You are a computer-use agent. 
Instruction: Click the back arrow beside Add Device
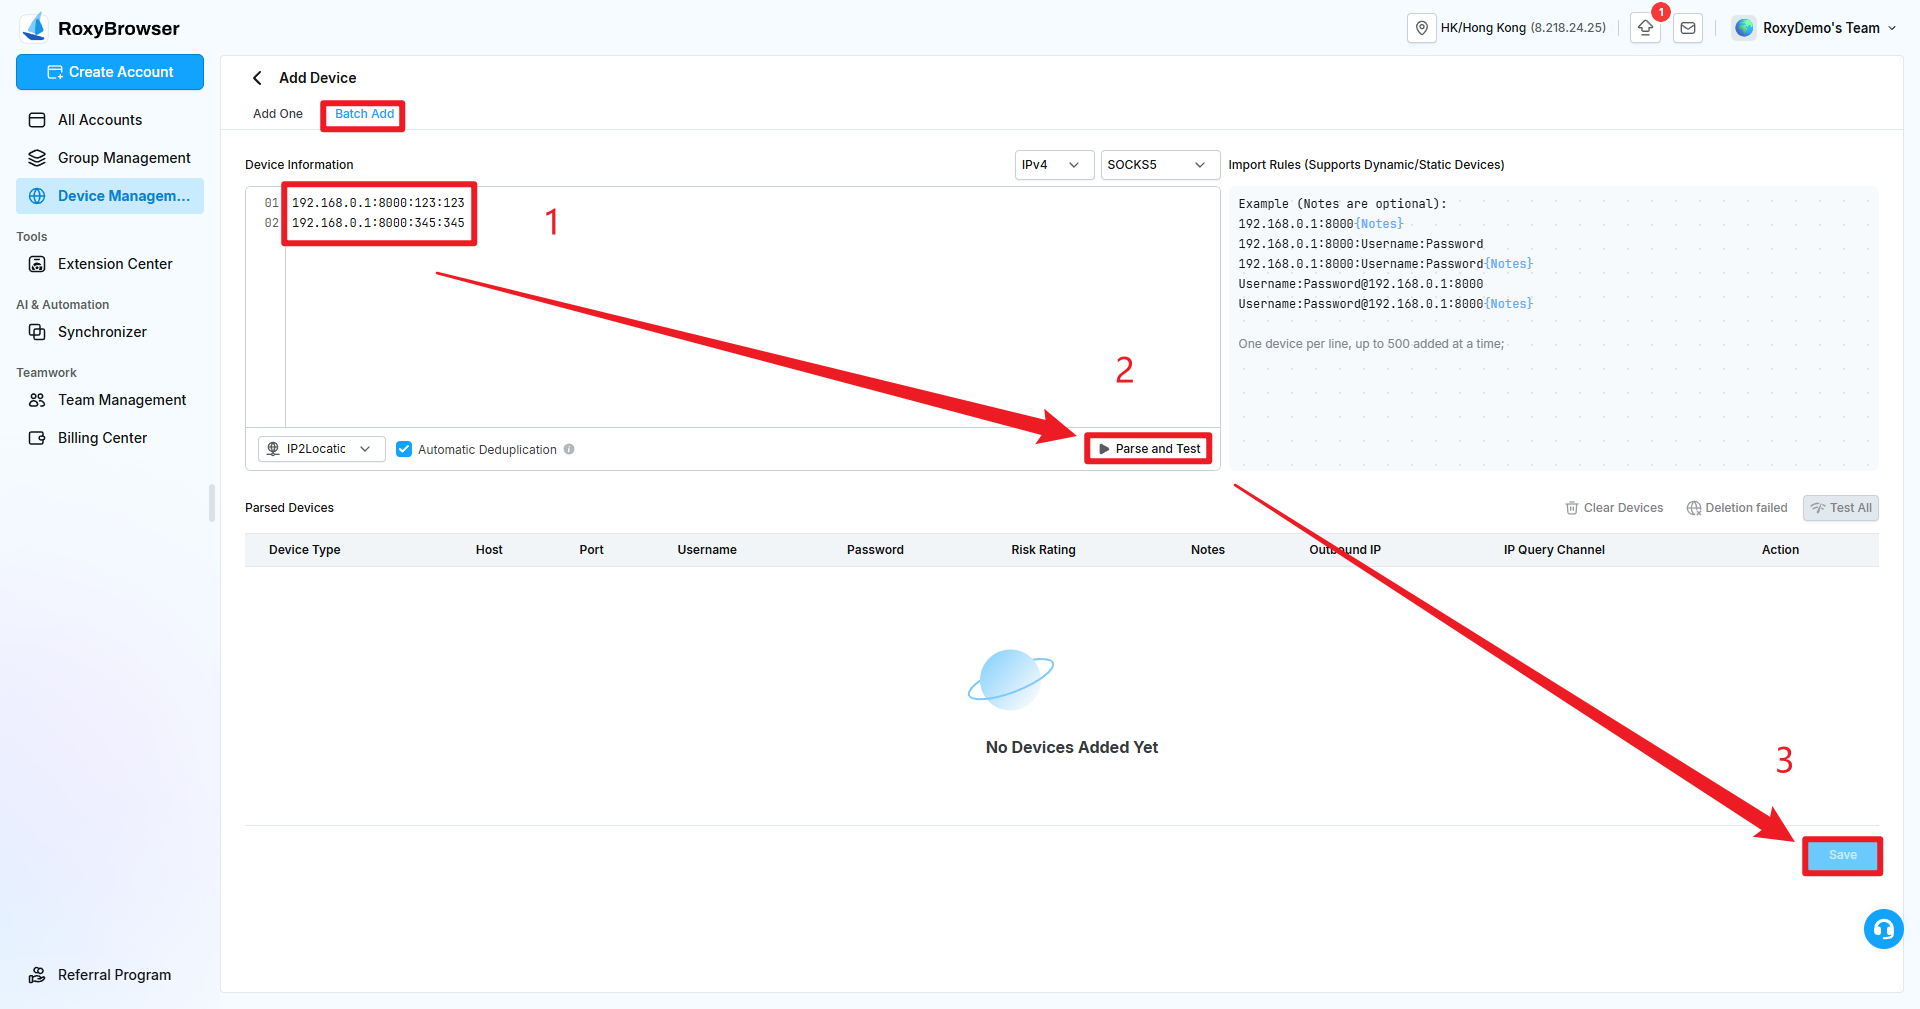coord(257,78)
